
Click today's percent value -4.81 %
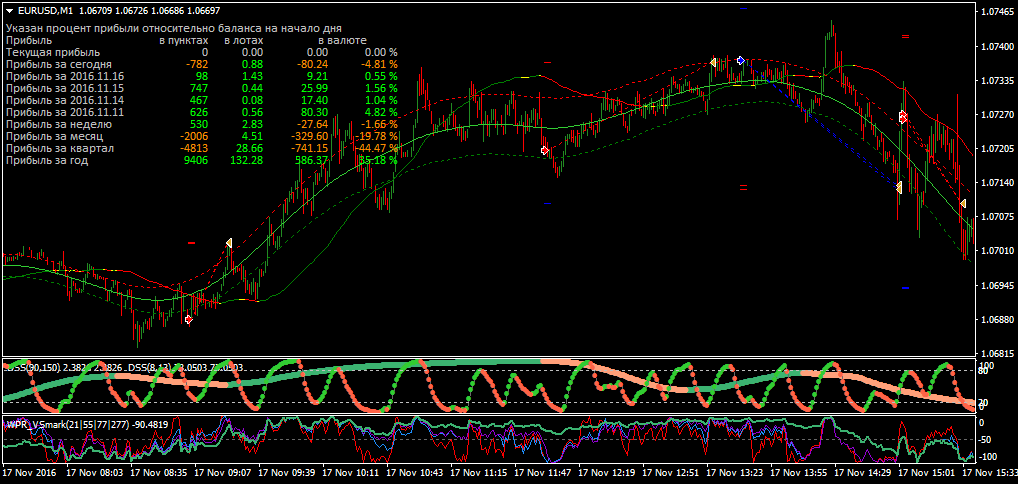[x=378, y=64]
